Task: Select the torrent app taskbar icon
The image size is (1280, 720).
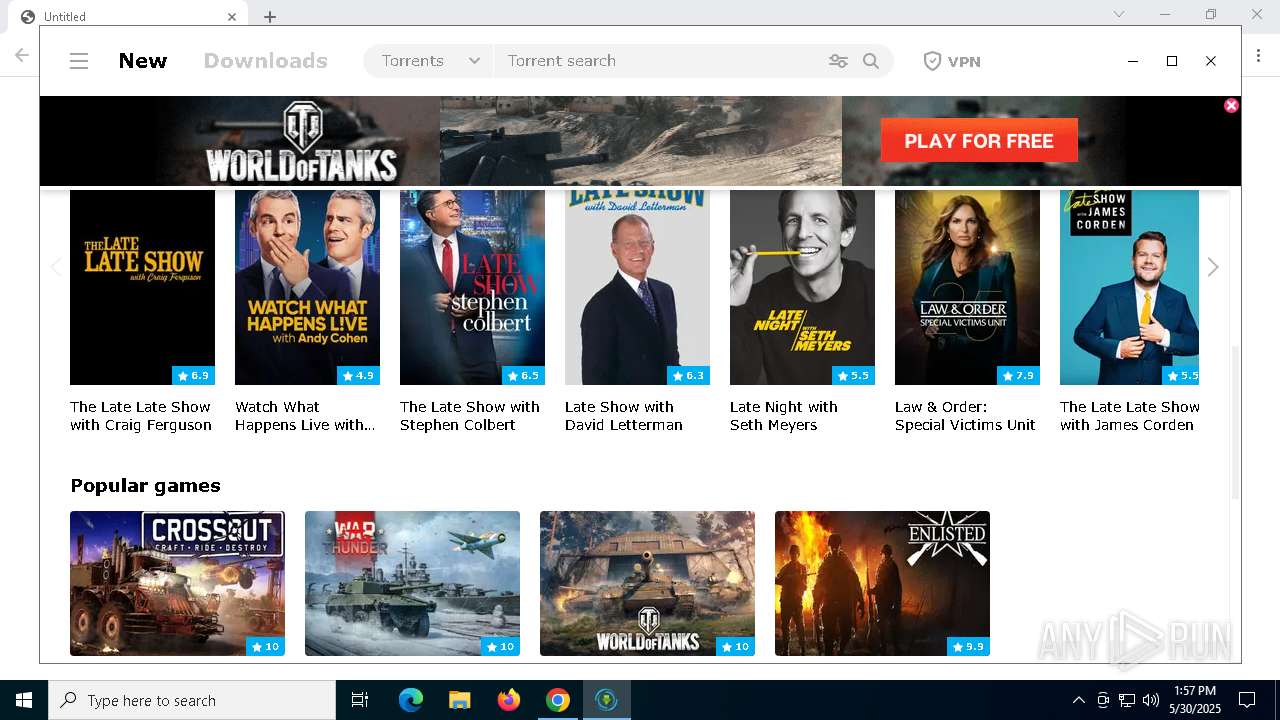Action: tap(606, 700)
